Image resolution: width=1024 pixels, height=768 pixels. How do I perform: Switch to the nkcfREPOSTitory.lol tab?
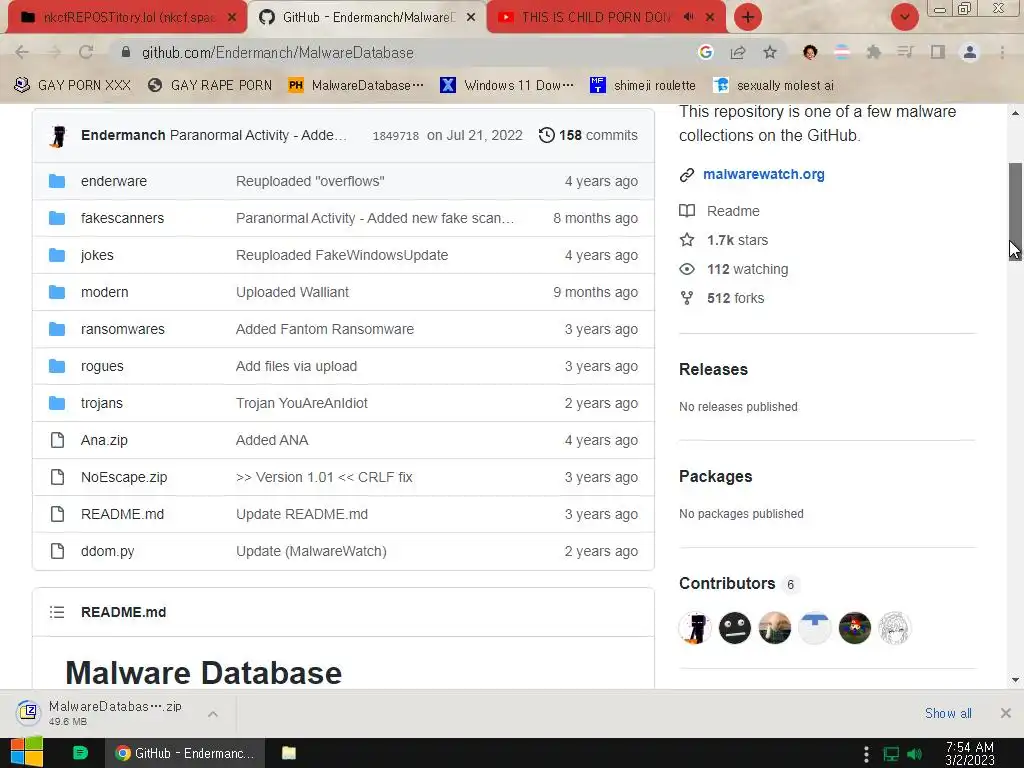127,17
